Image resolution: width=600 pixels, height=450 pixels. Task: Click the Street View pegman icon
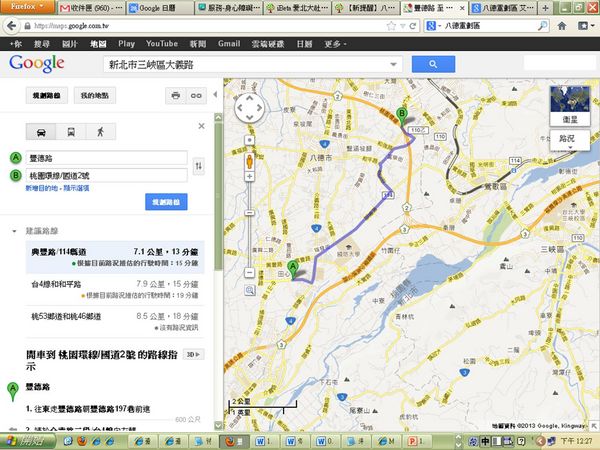tap(248, 160)
